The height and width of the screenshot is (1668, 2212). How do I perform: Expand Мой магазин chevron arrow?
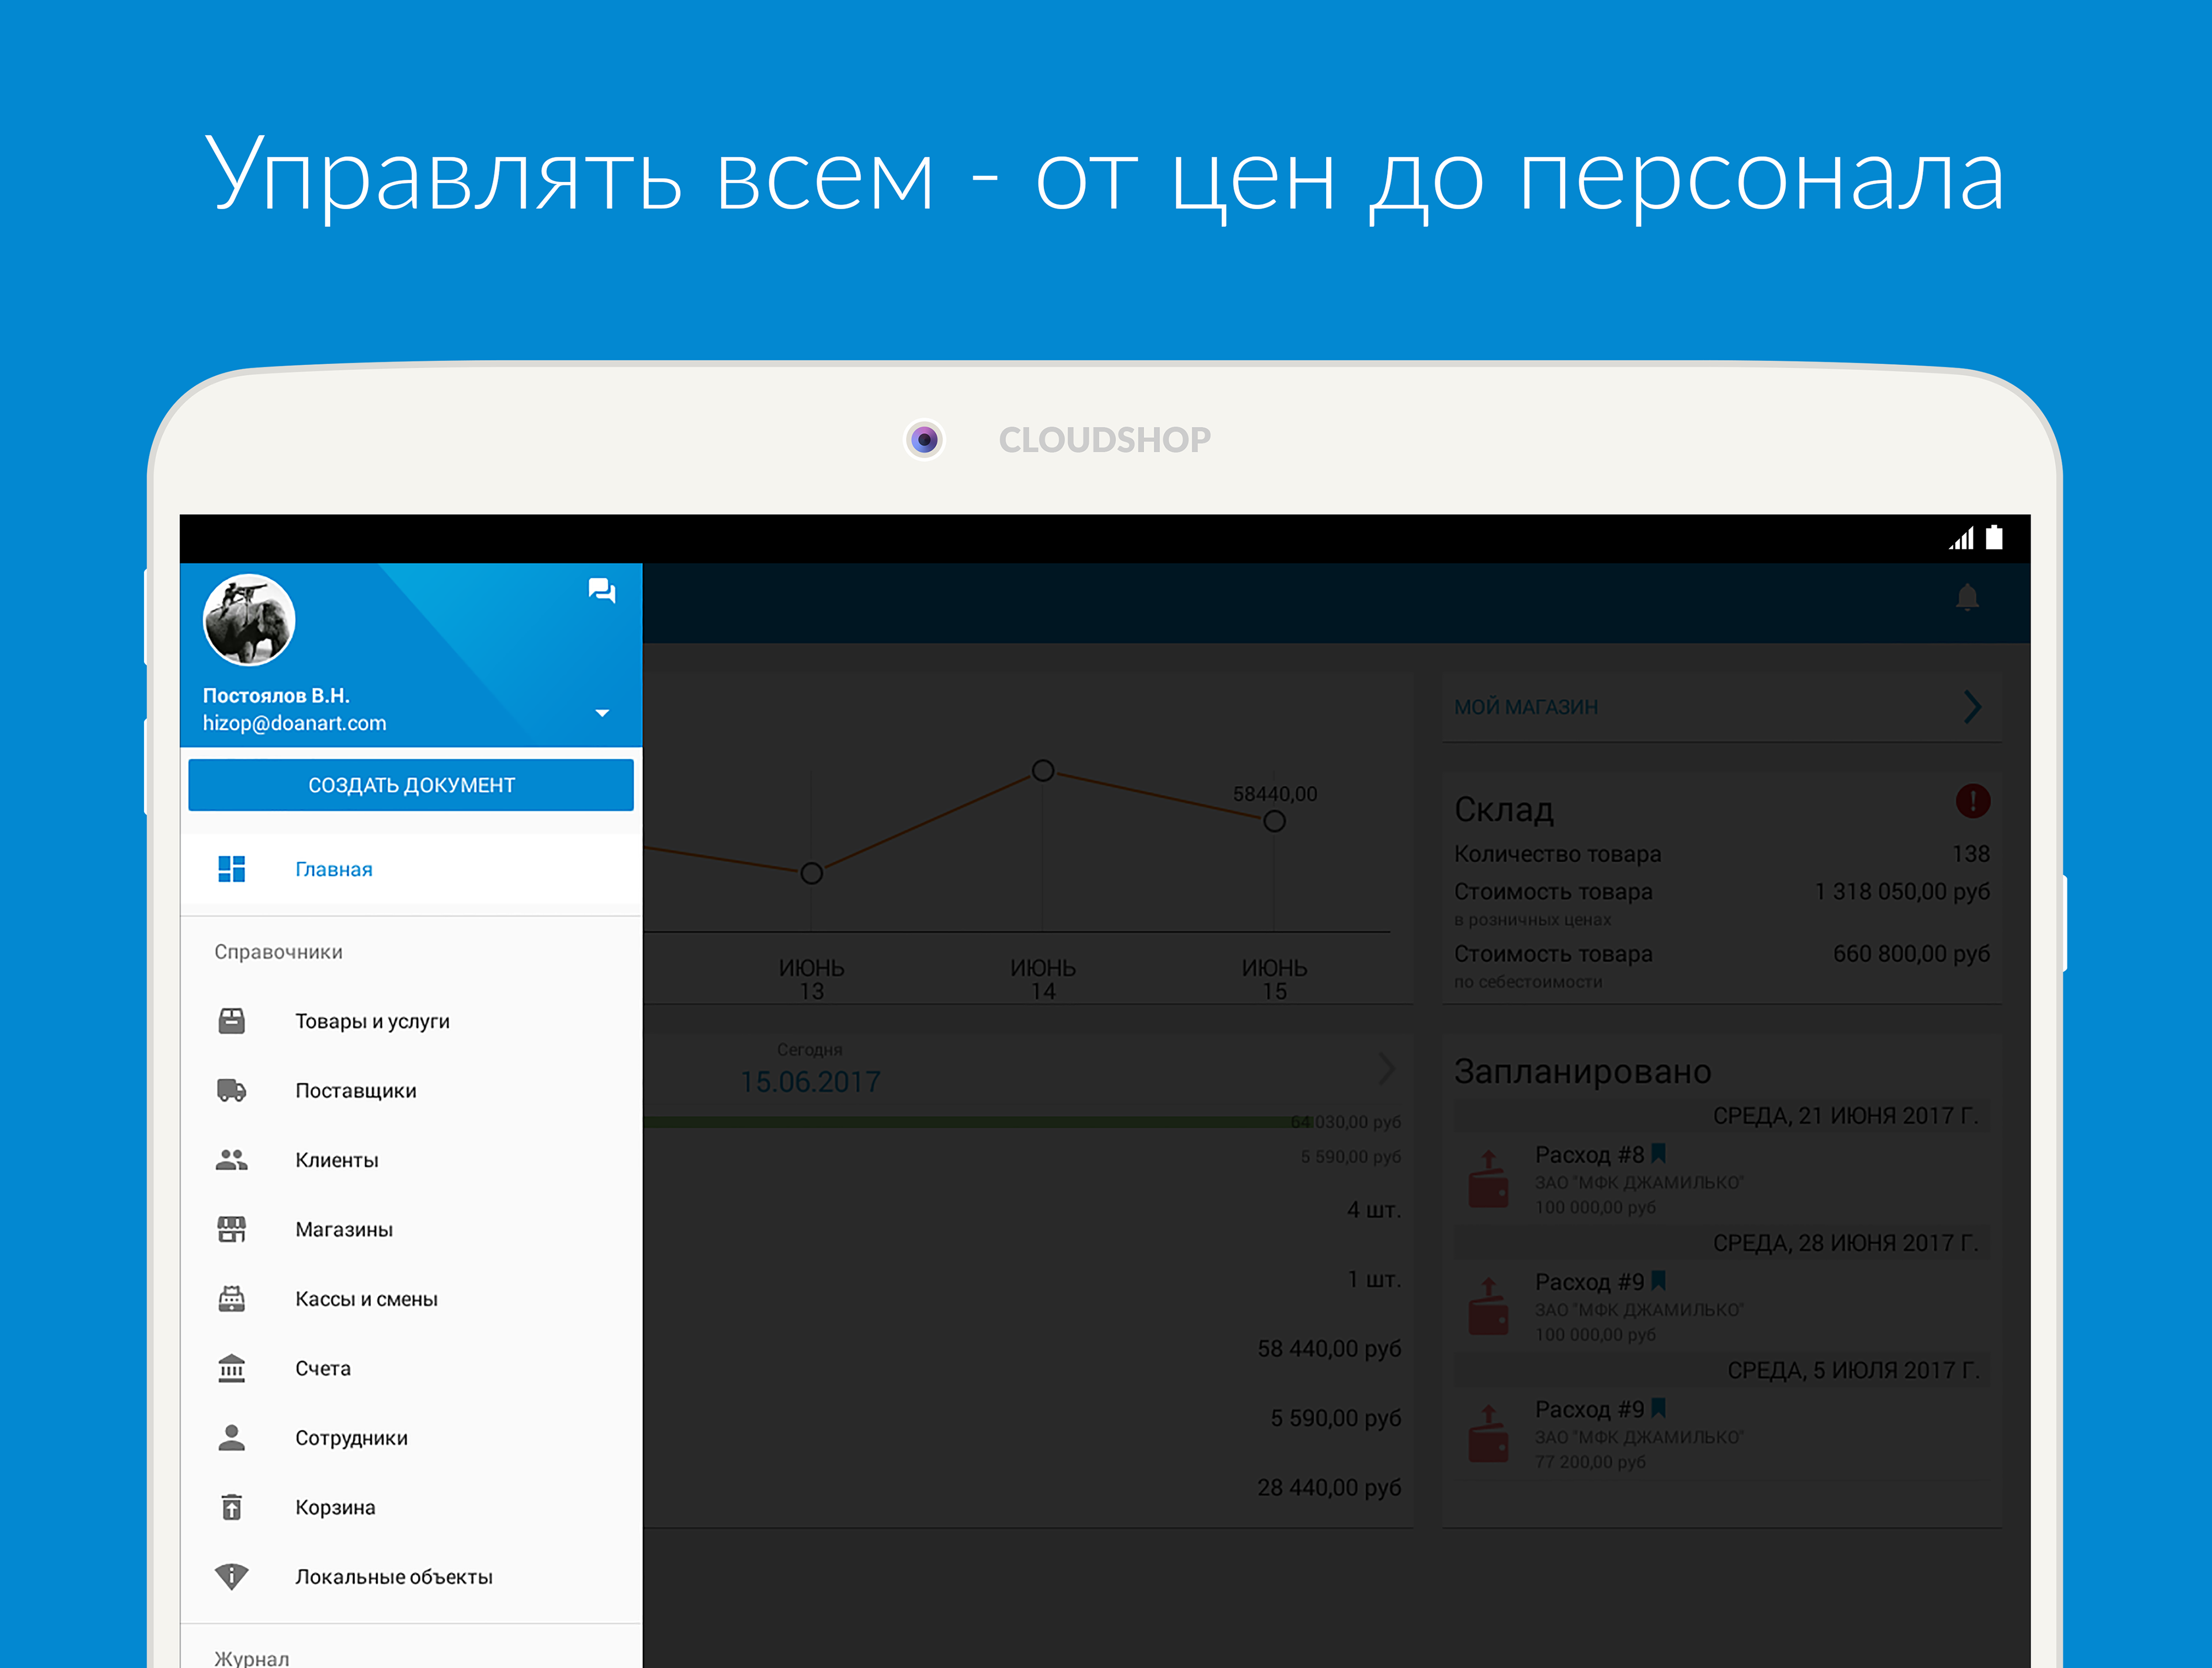click(1972, 707)
